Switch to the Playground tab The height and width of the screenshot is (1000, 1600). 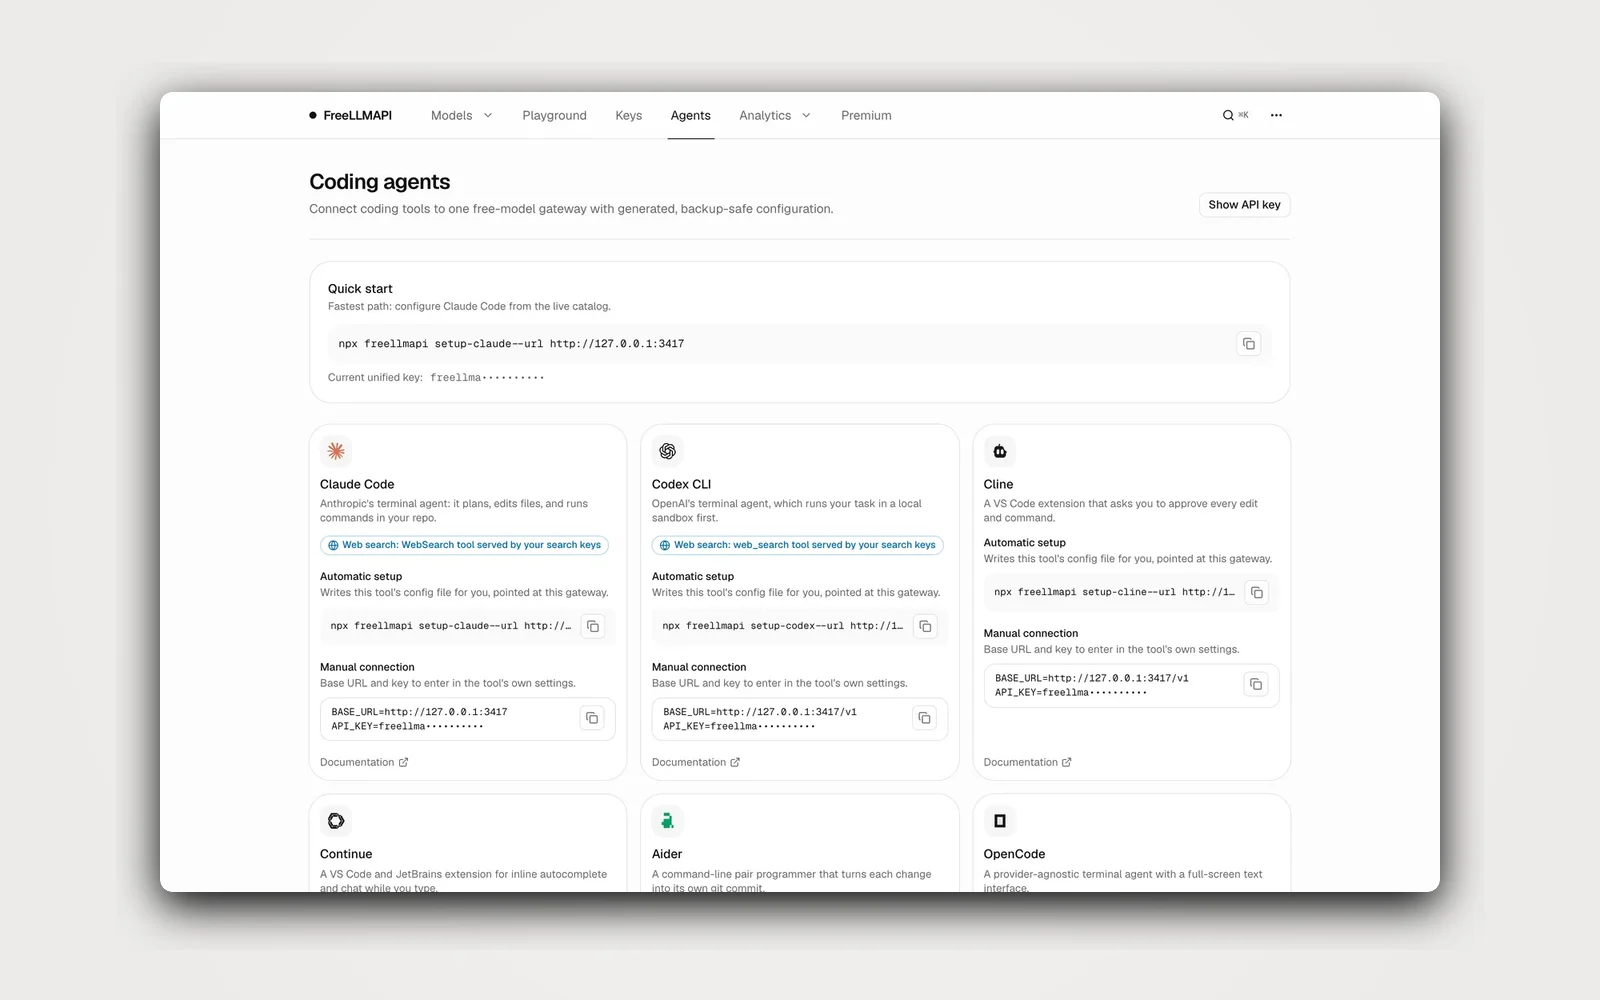(x=554, y=116)
